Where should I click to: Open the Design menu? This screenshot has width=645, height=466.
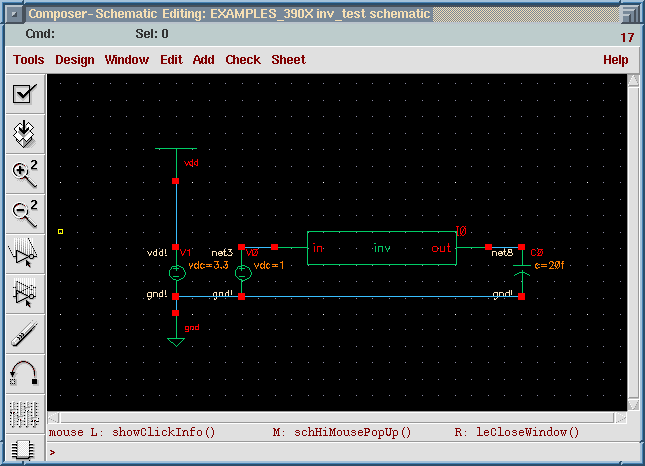pyautogui.click(x=74, y=60)
